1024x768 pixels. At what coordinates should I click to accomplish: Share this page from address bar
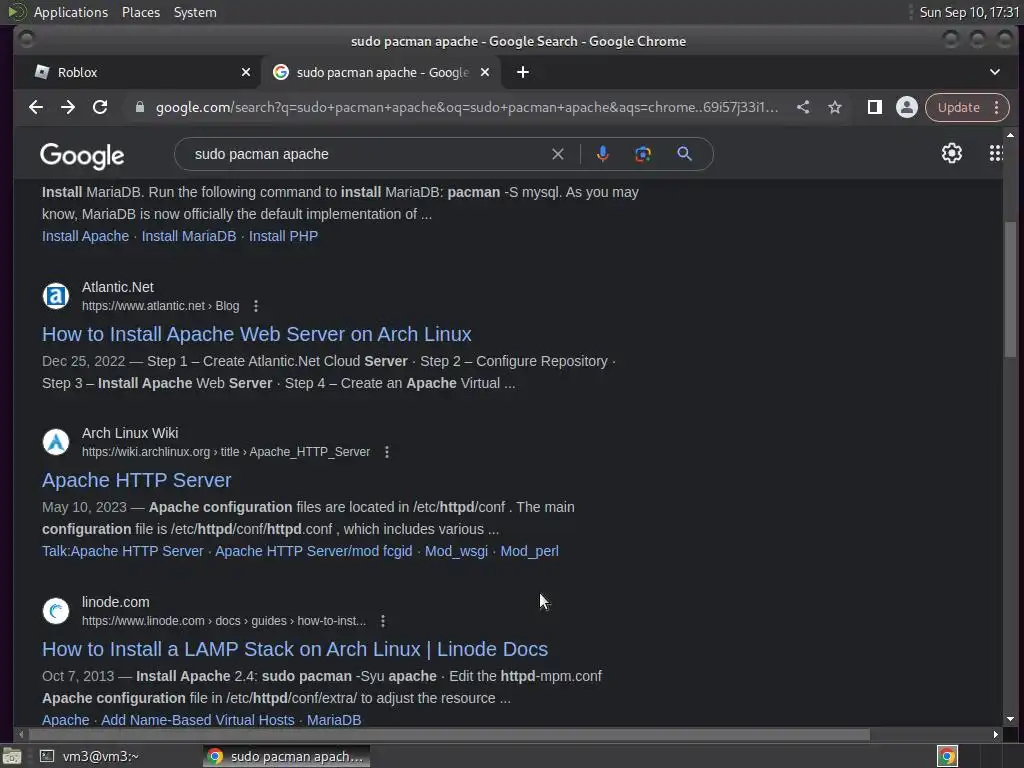[x=803, y=107]
